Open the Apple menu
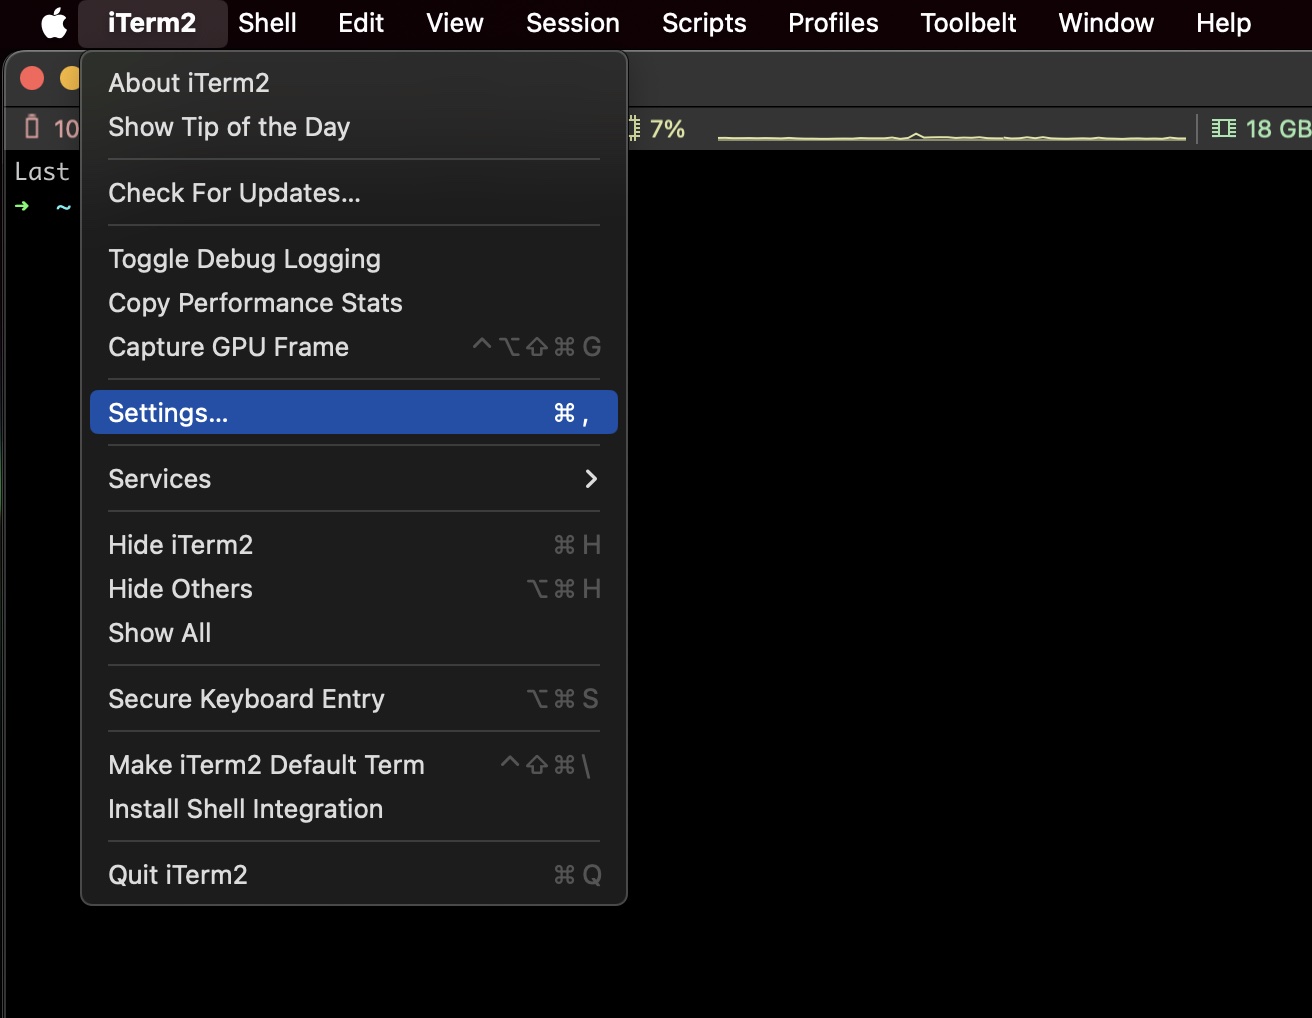 pos(54,22)
